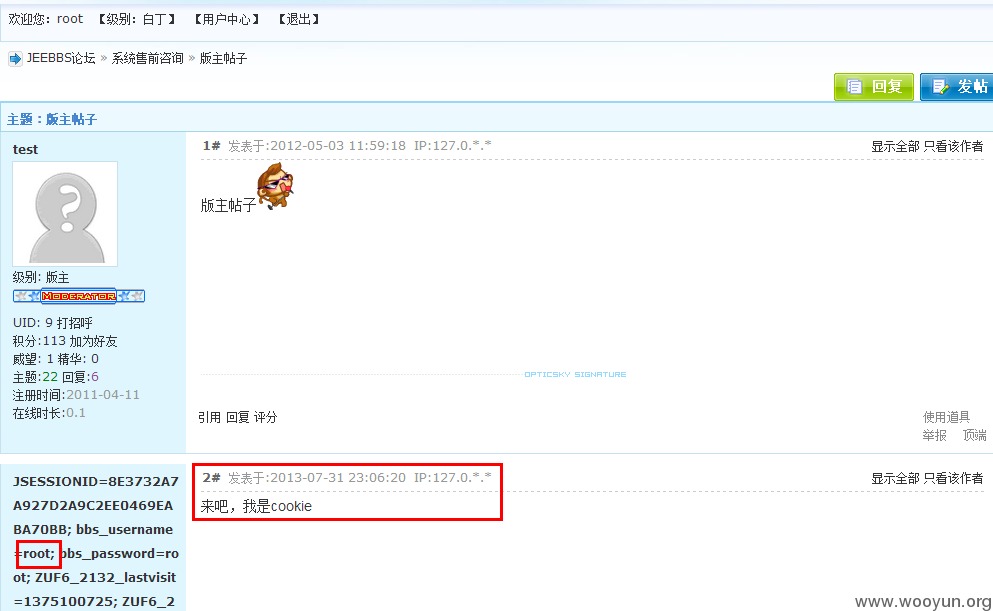Viewport: 993px width, 611px height.
Task: Click the green 回复 reply button
Action: [x=874, y=87]
